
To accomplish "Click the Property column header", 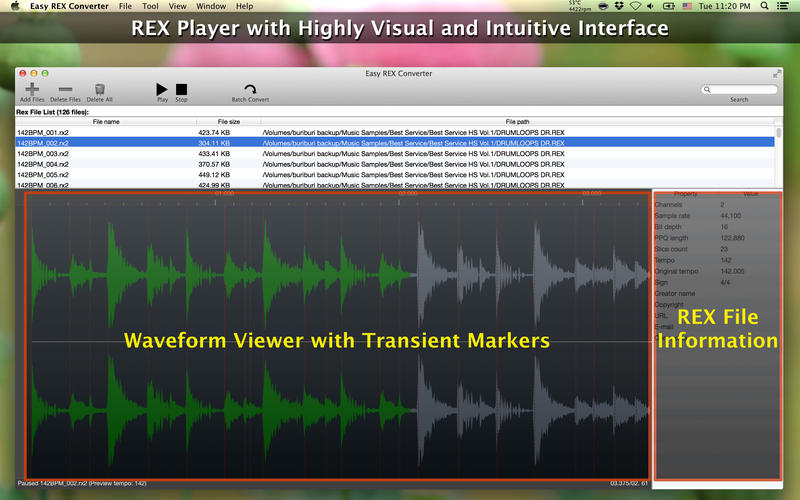I will 685,194.
